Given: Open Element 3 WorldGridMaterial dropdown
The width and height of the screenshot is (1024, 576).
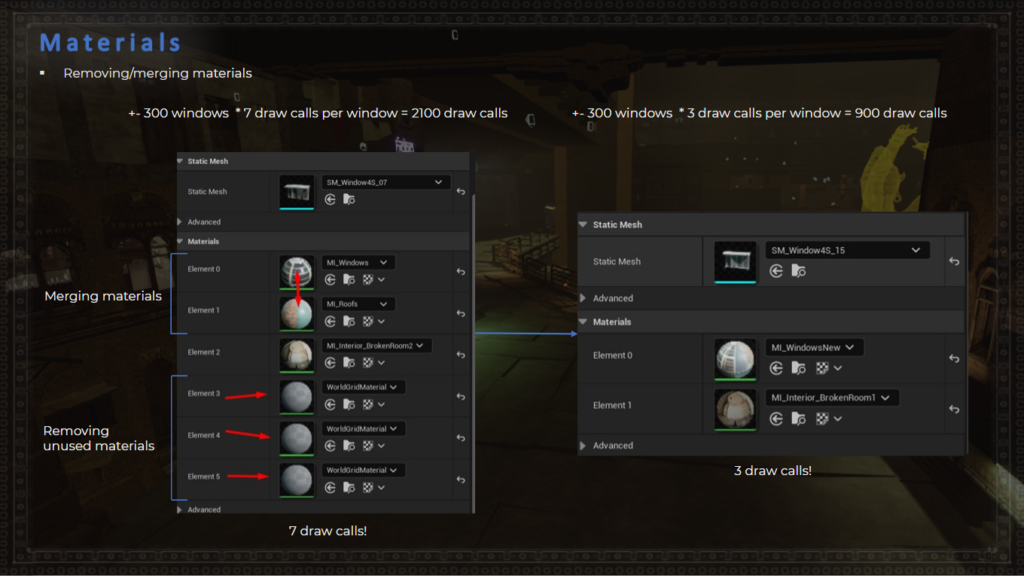Looking at the screenshot, I should tap(362, 387).
